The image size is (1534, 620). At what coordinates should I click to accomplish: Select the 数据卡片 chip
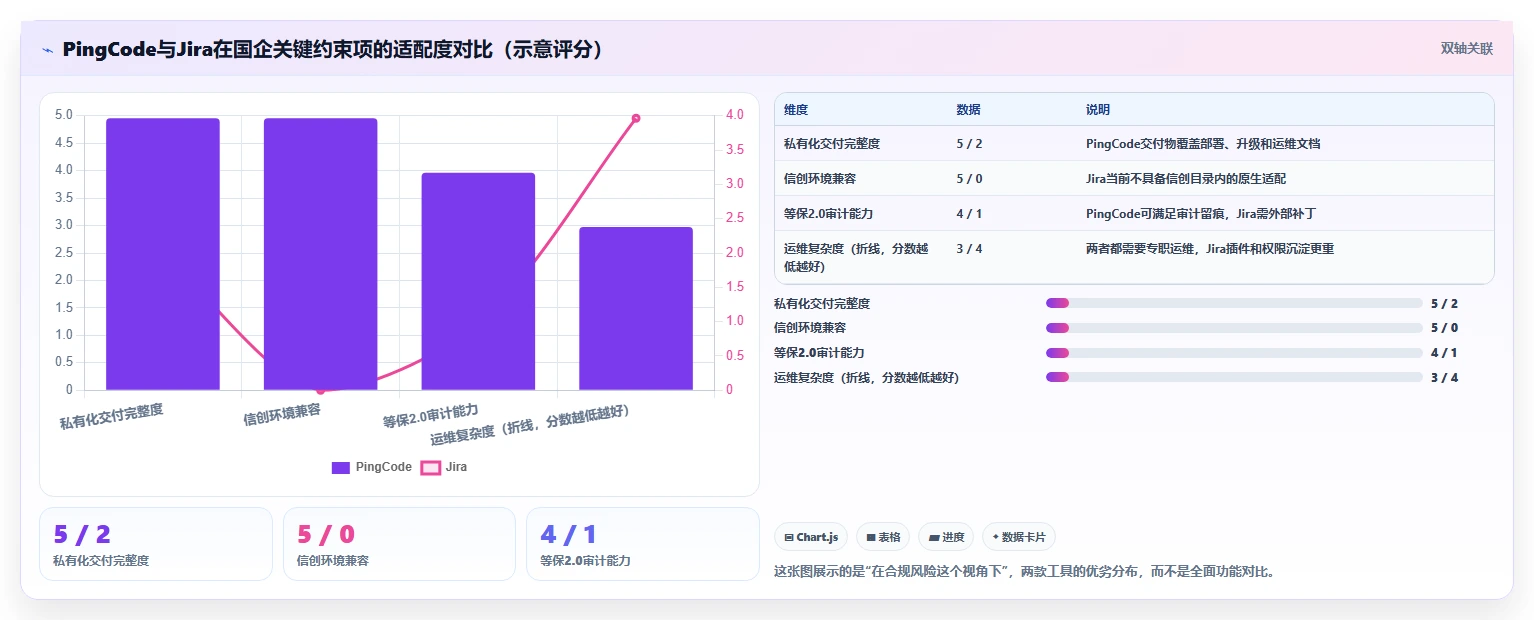click(x=1019, y=537)
